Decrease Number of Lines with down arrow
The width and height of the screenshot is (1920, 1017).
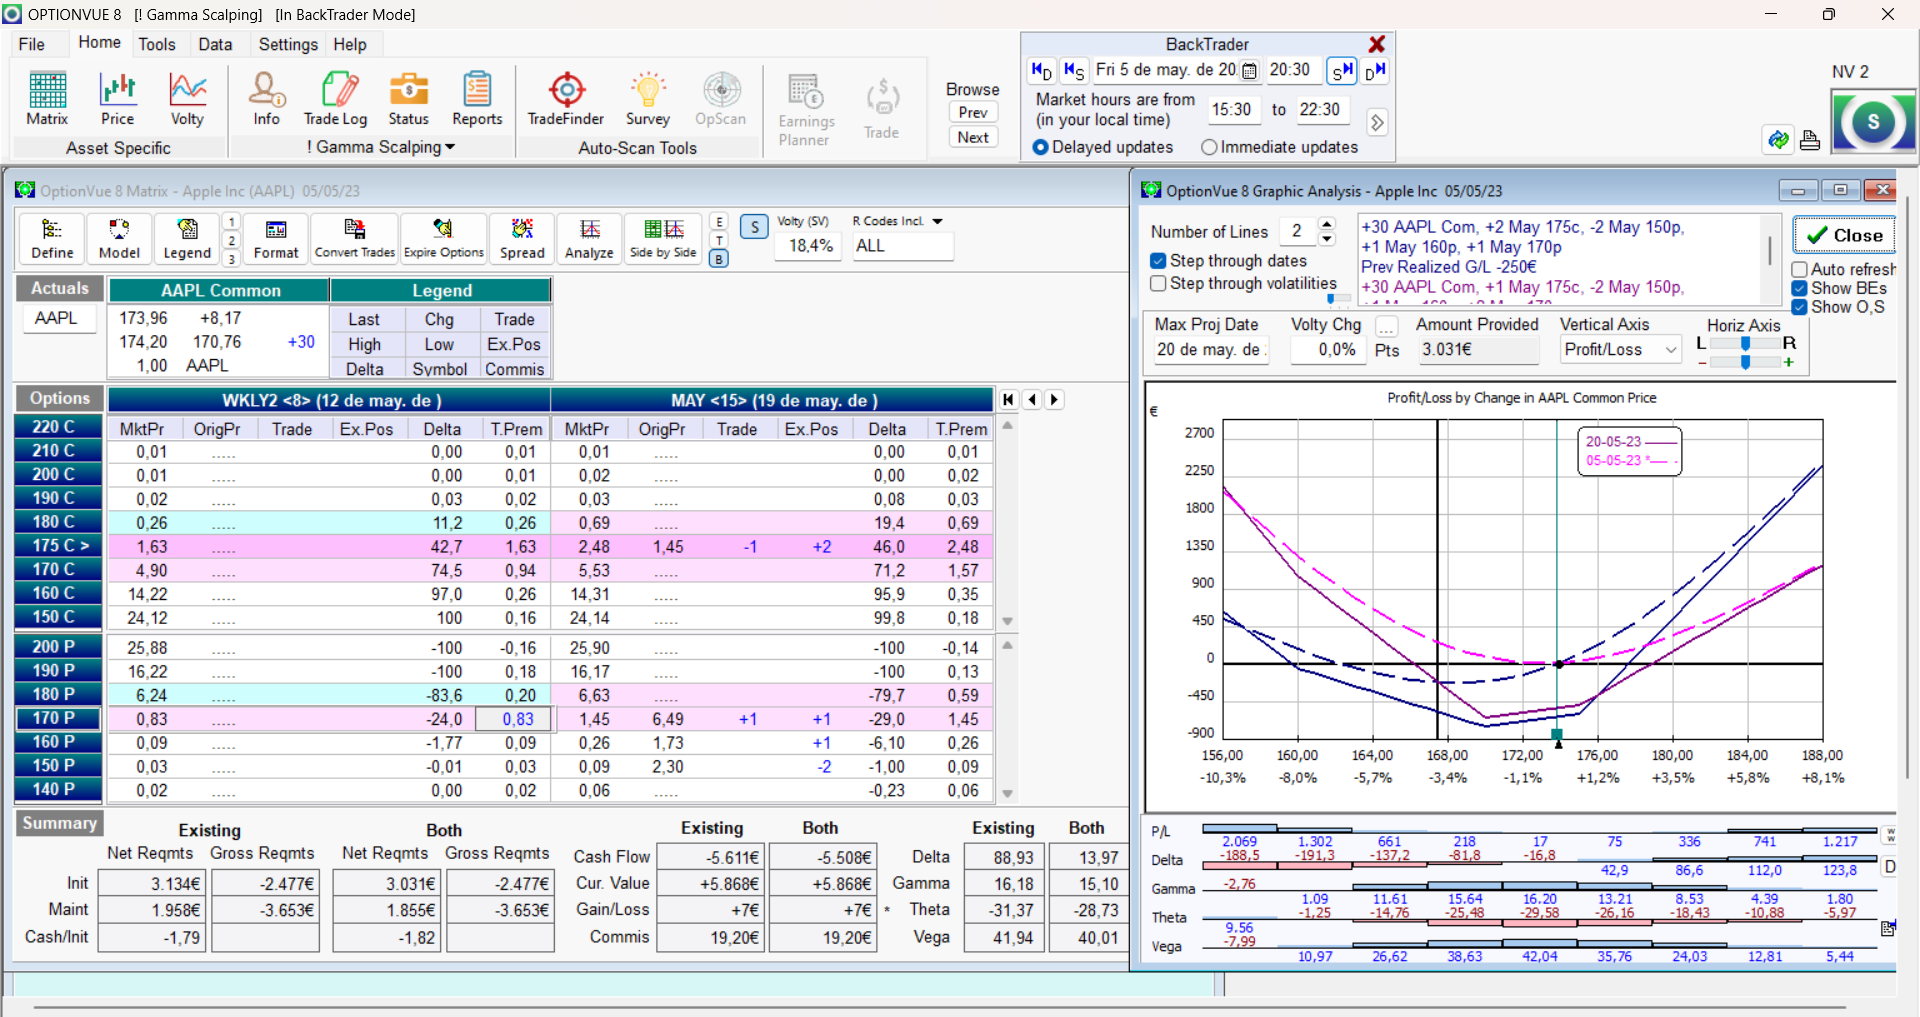(x=1327, y=238)
